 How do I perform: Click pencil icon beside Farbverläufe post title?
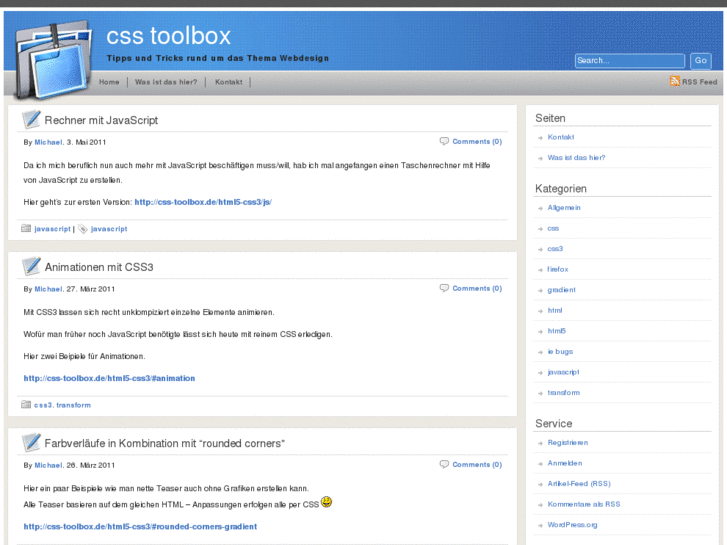click(x=32, y=442)
